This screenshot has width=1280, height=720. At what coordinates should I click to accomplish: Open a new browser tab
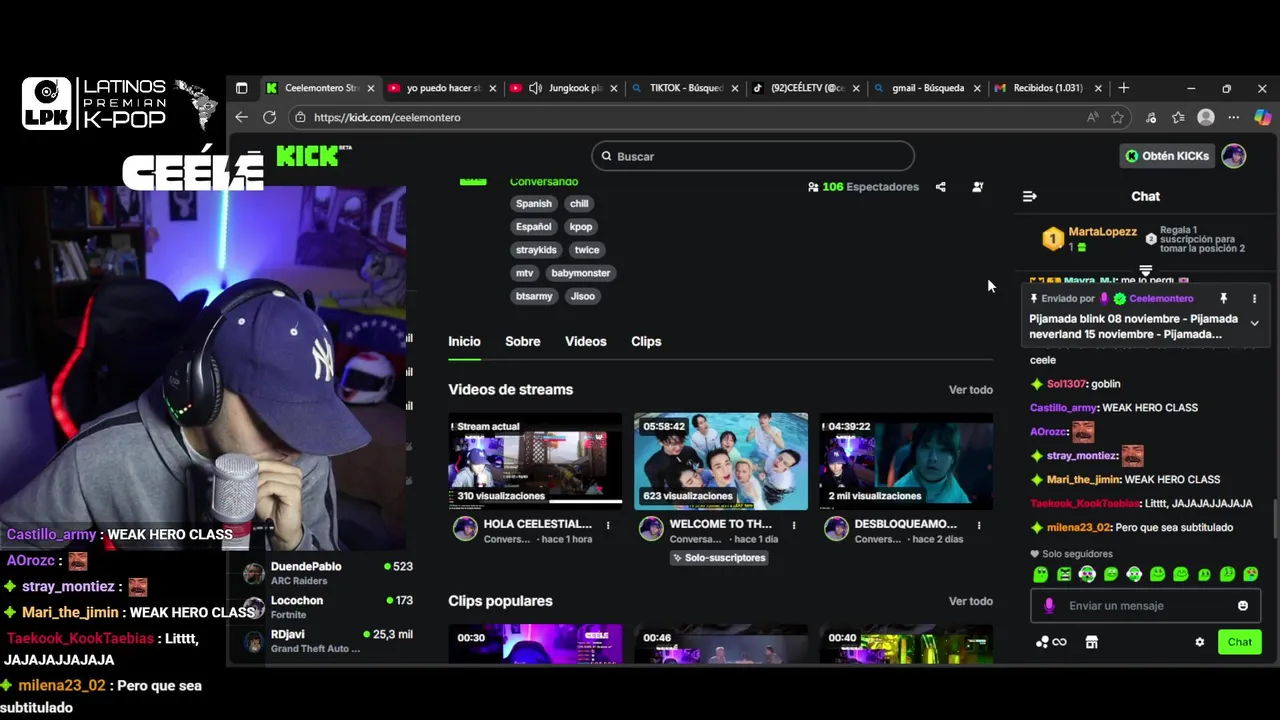click(1124, 88)
